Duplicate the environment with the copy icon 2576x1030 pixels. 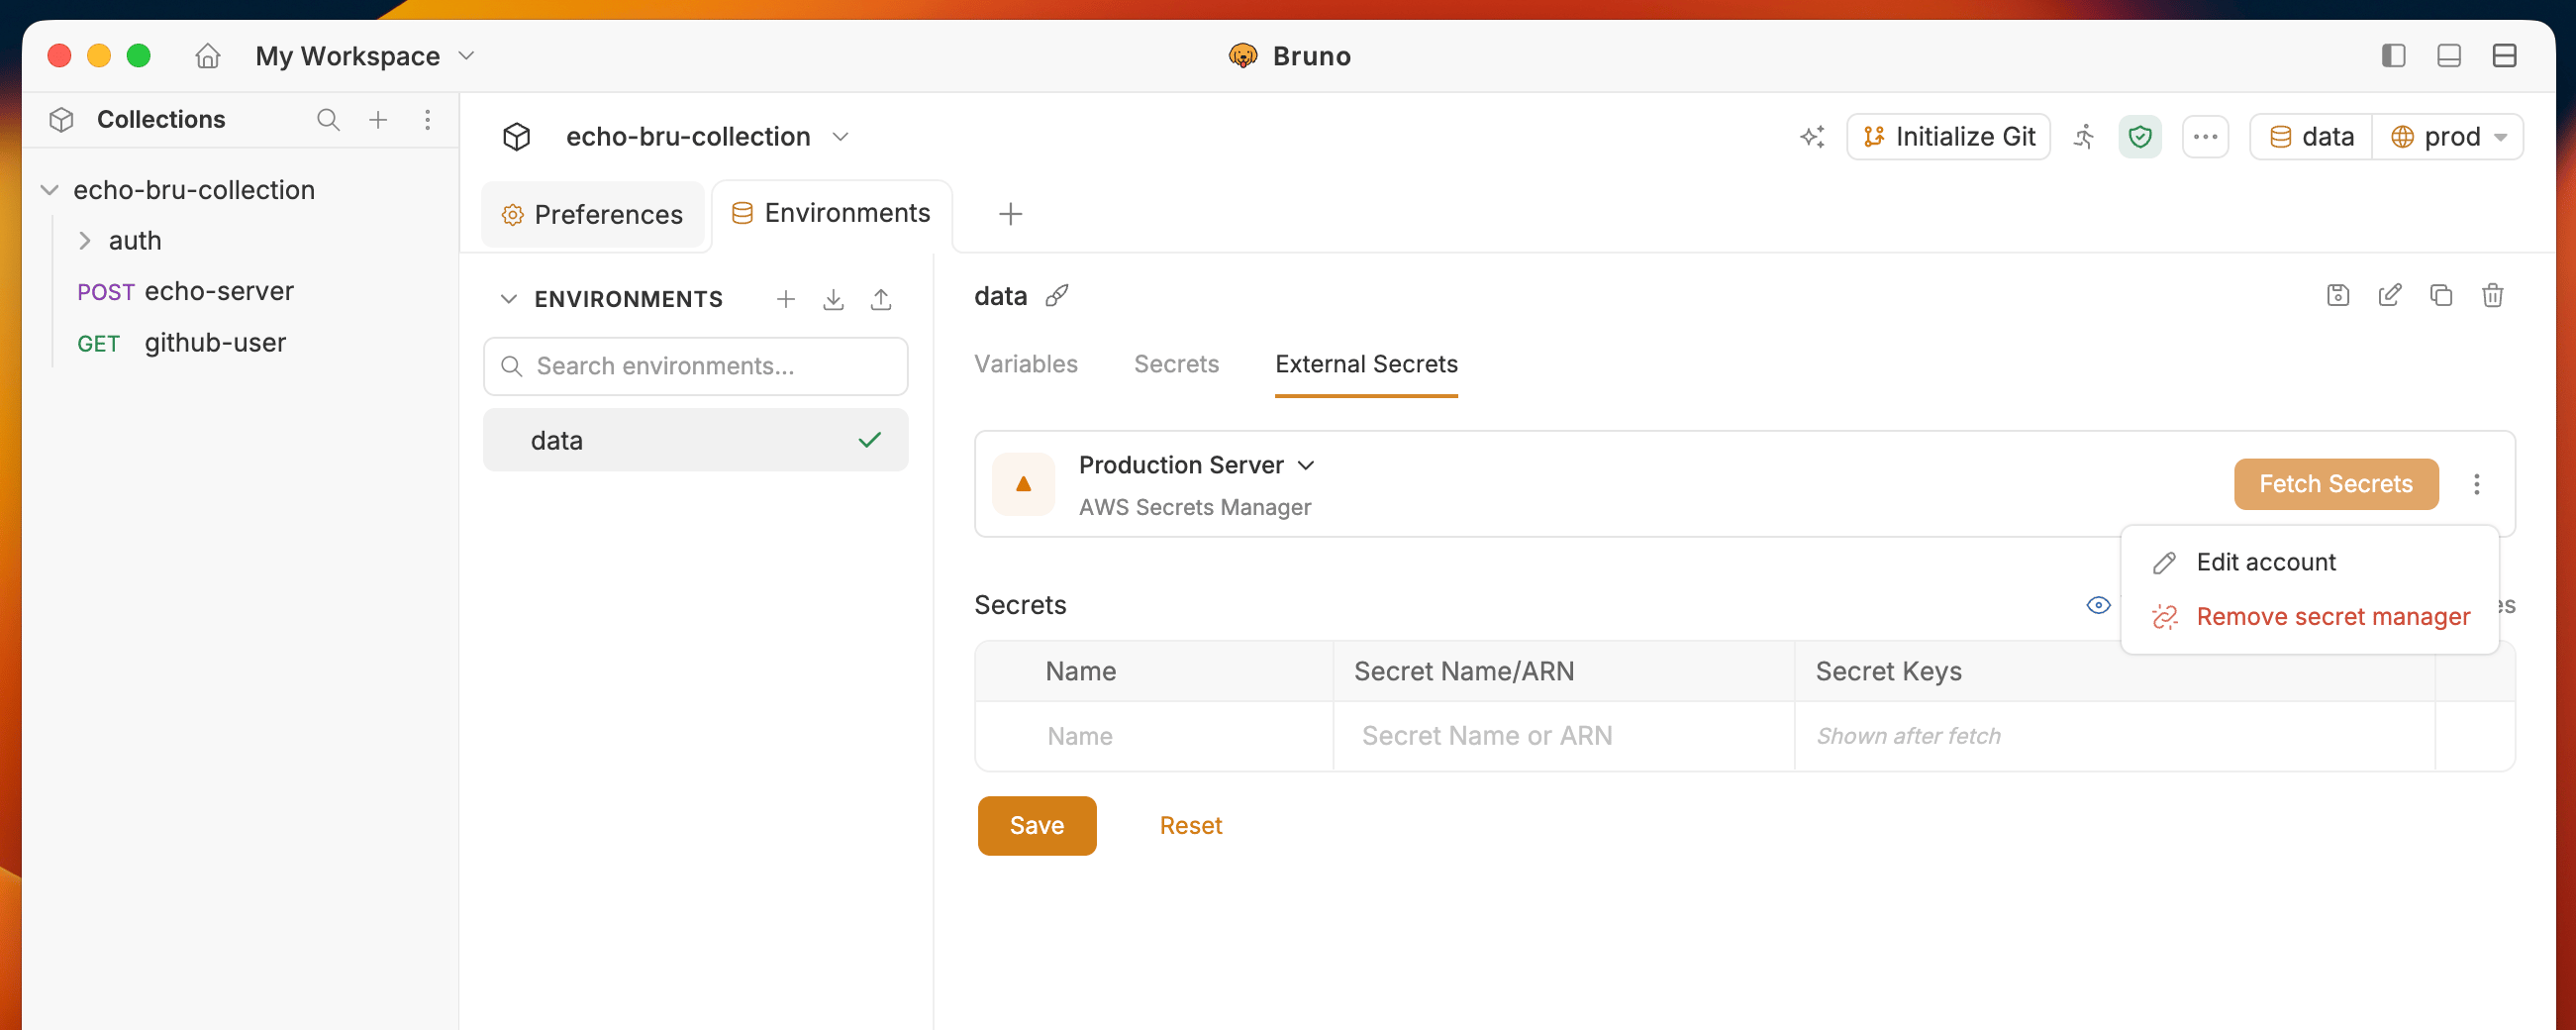2441,295
